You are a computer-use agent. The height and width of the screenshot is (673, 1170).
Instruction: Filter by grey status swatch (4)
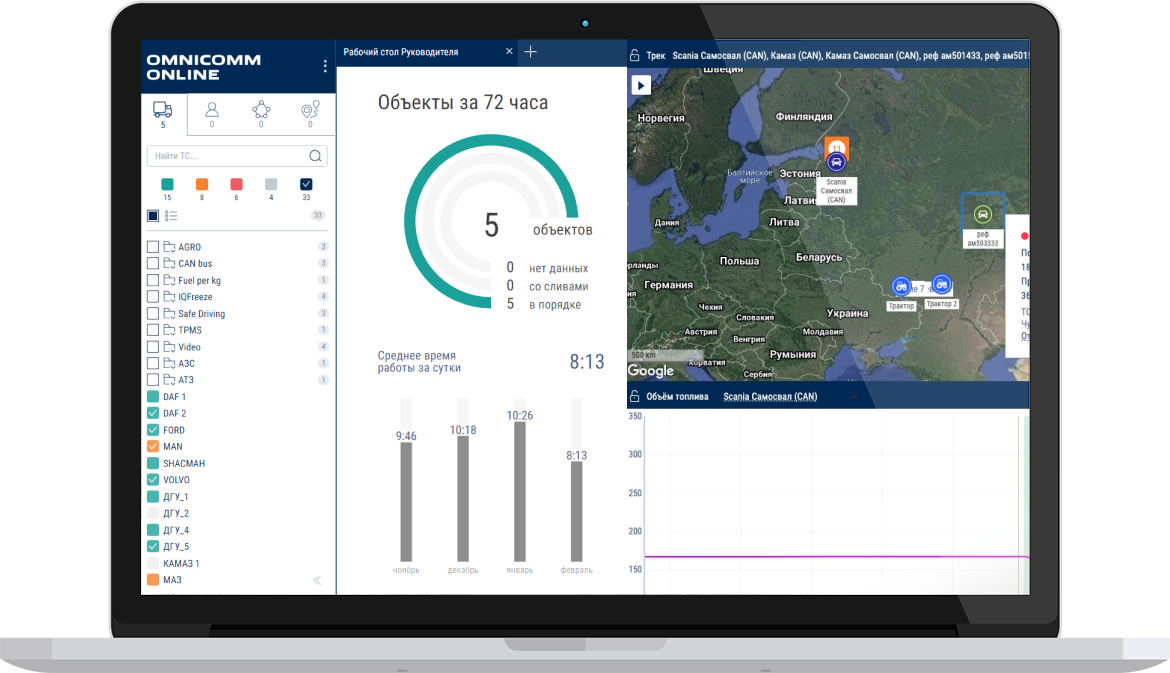(x=271, y=184)
